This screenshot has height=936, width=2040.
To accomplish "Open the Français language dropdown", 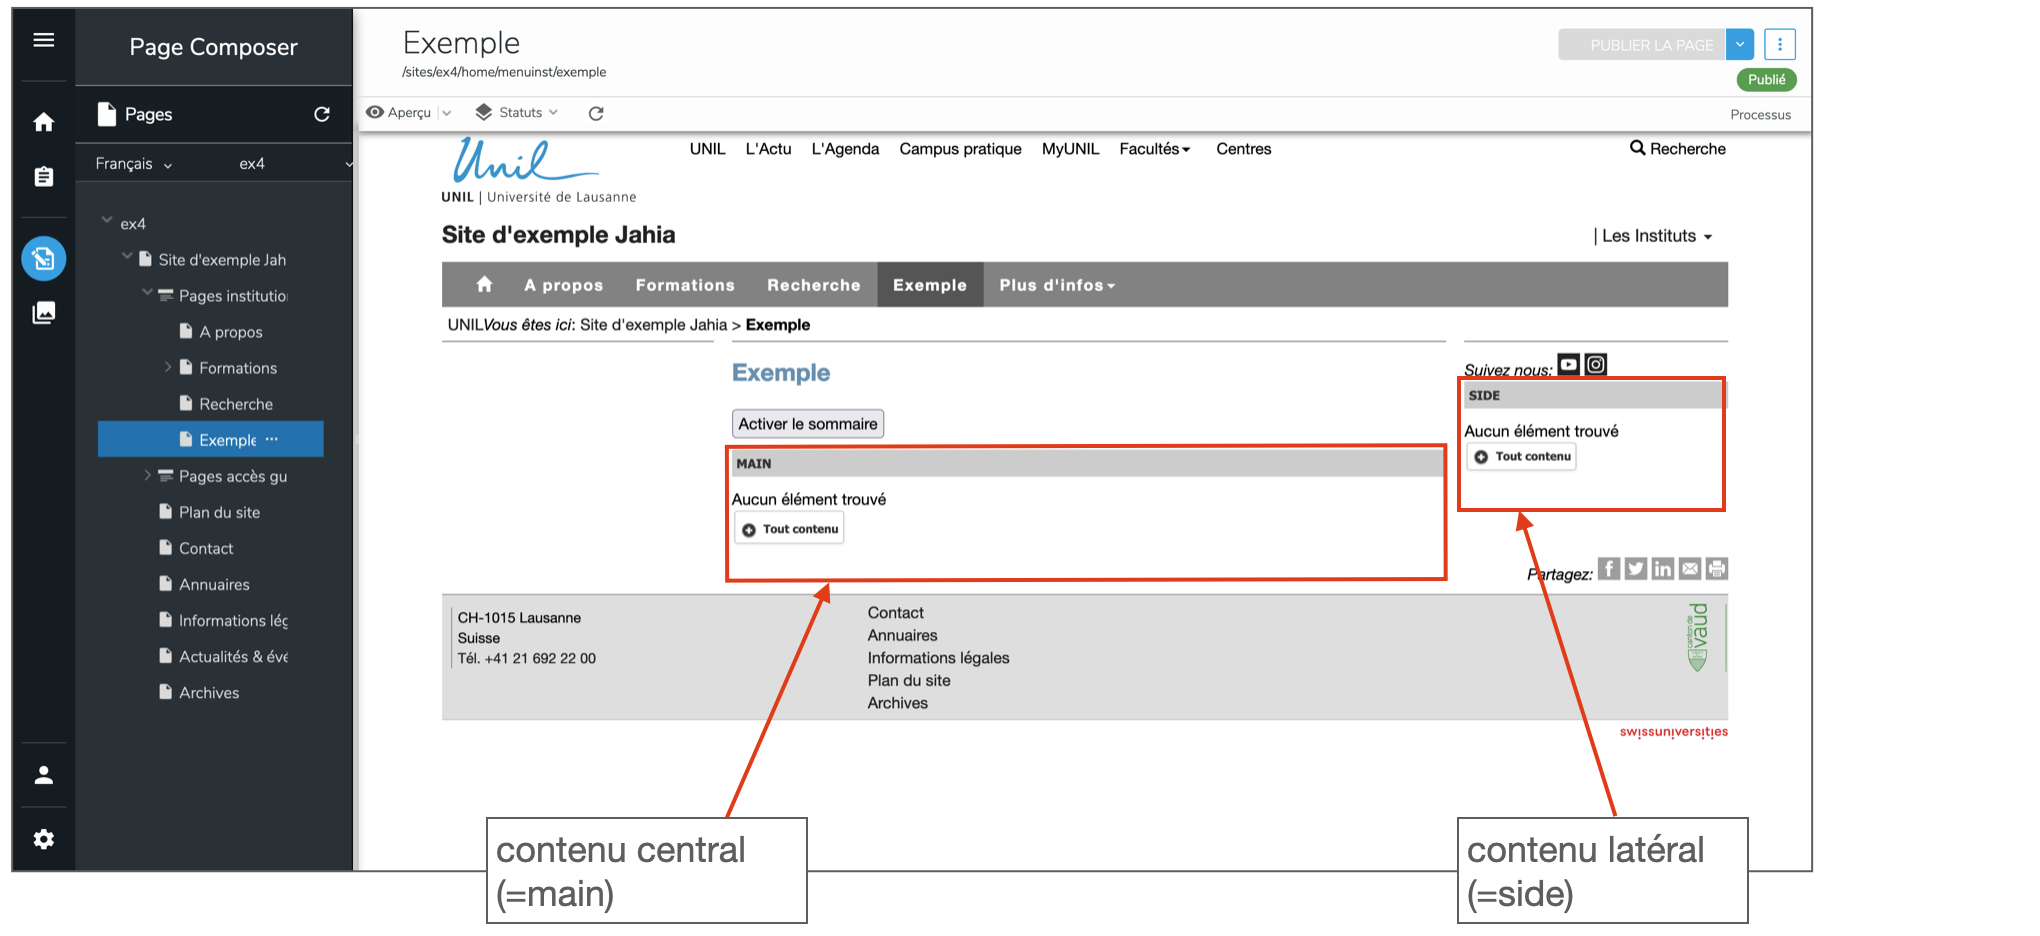I will tap(133, 164).
